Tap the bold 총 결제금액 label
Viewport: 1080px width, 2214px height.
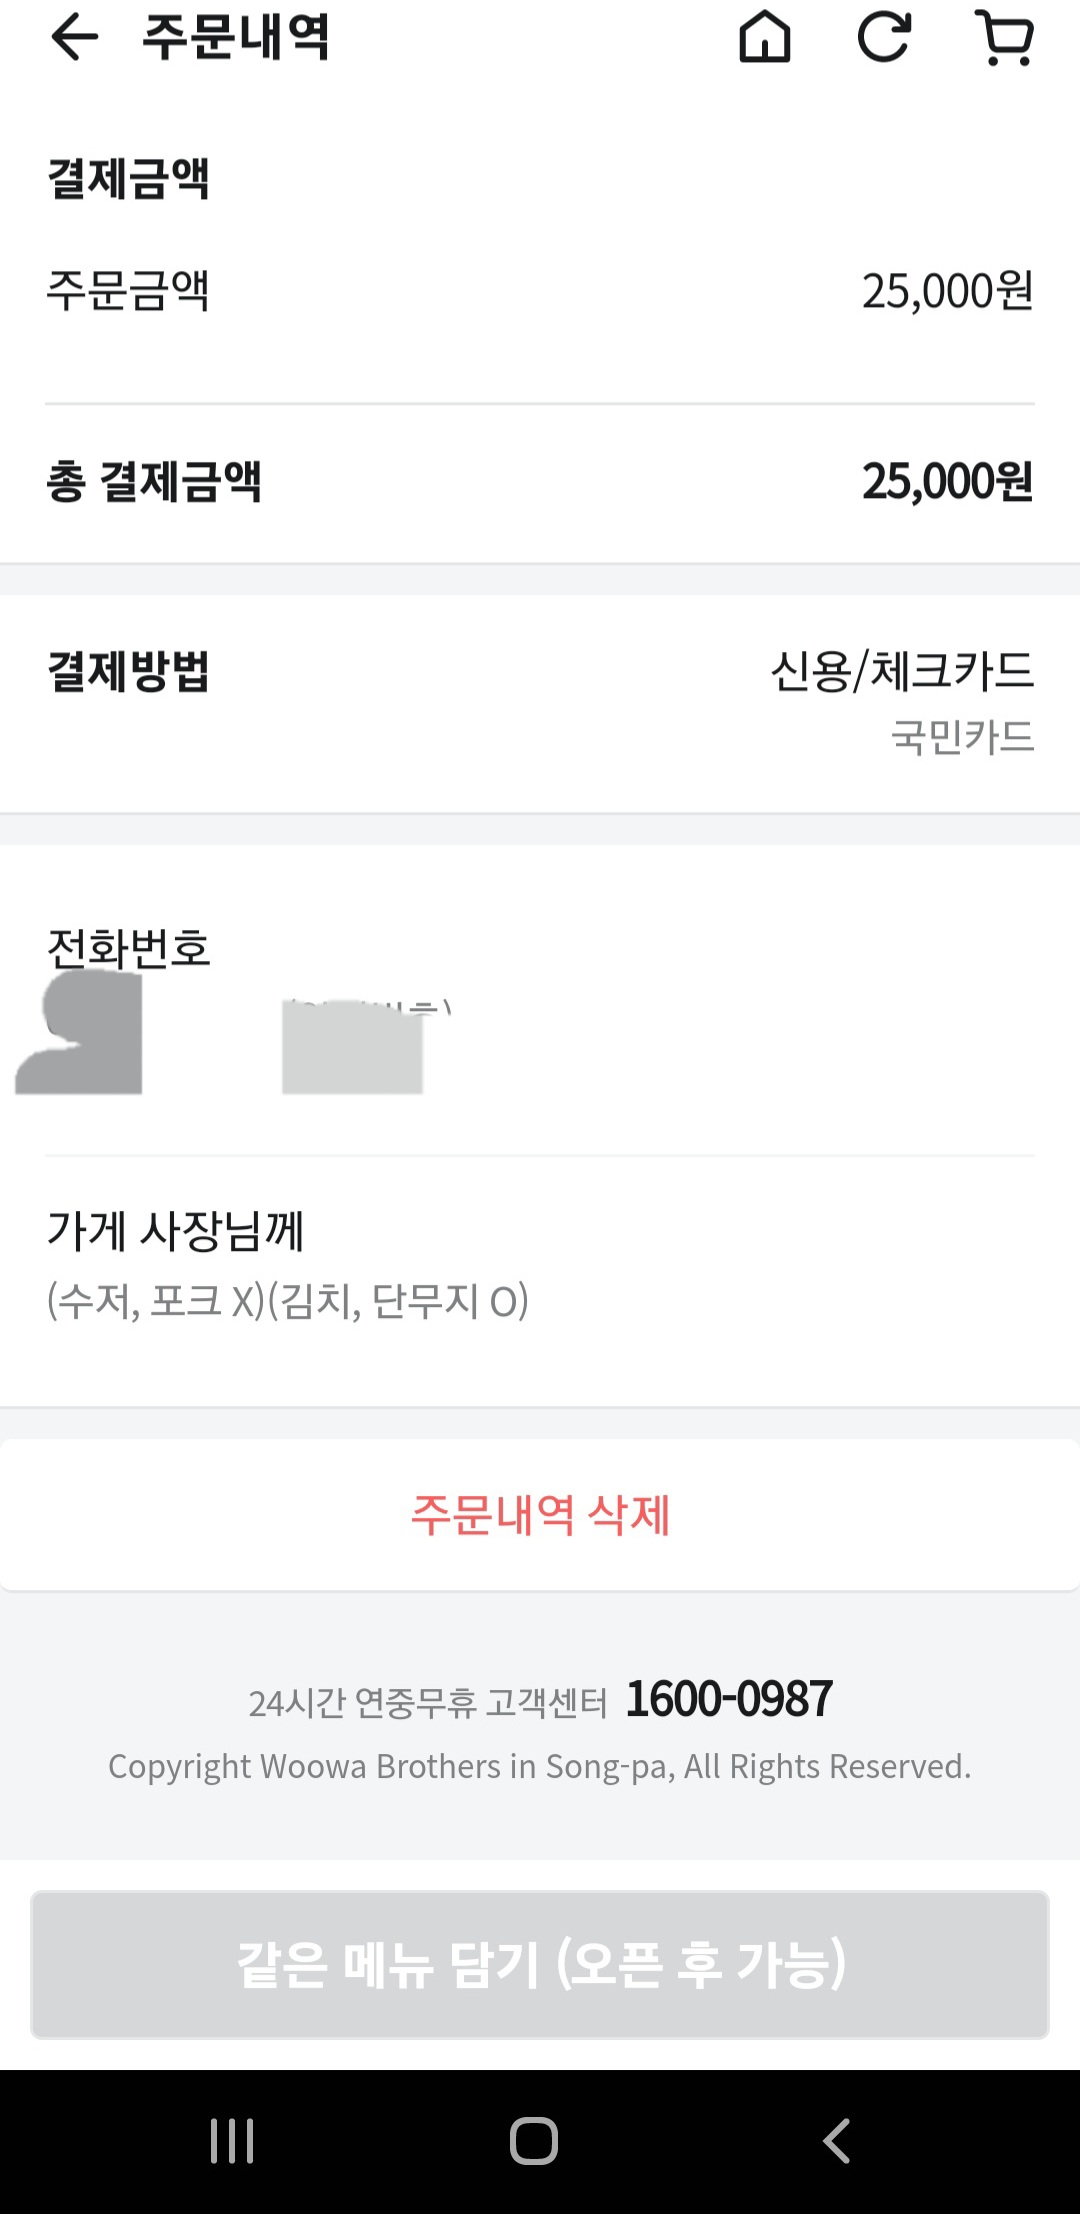[154, 482]
